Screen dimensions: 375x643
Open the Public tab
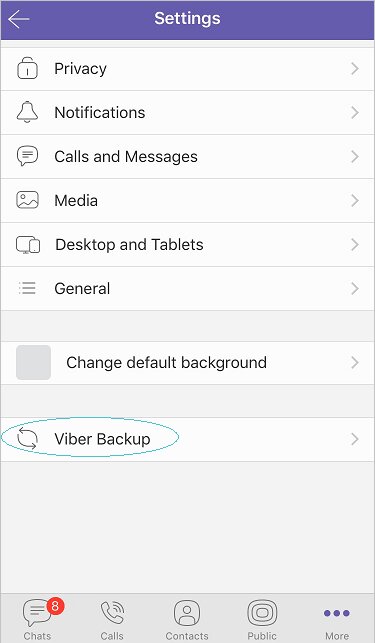262,619
